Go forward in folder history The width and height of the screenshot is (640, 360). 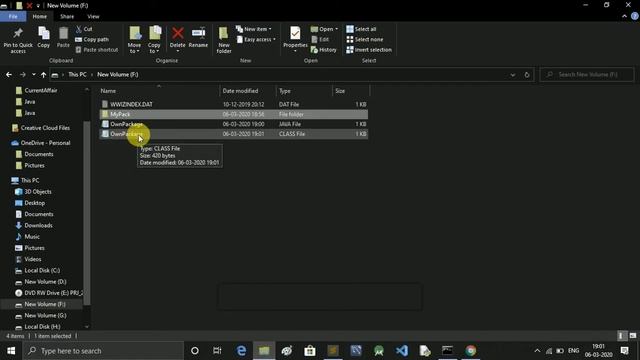(x=22, y=75)
